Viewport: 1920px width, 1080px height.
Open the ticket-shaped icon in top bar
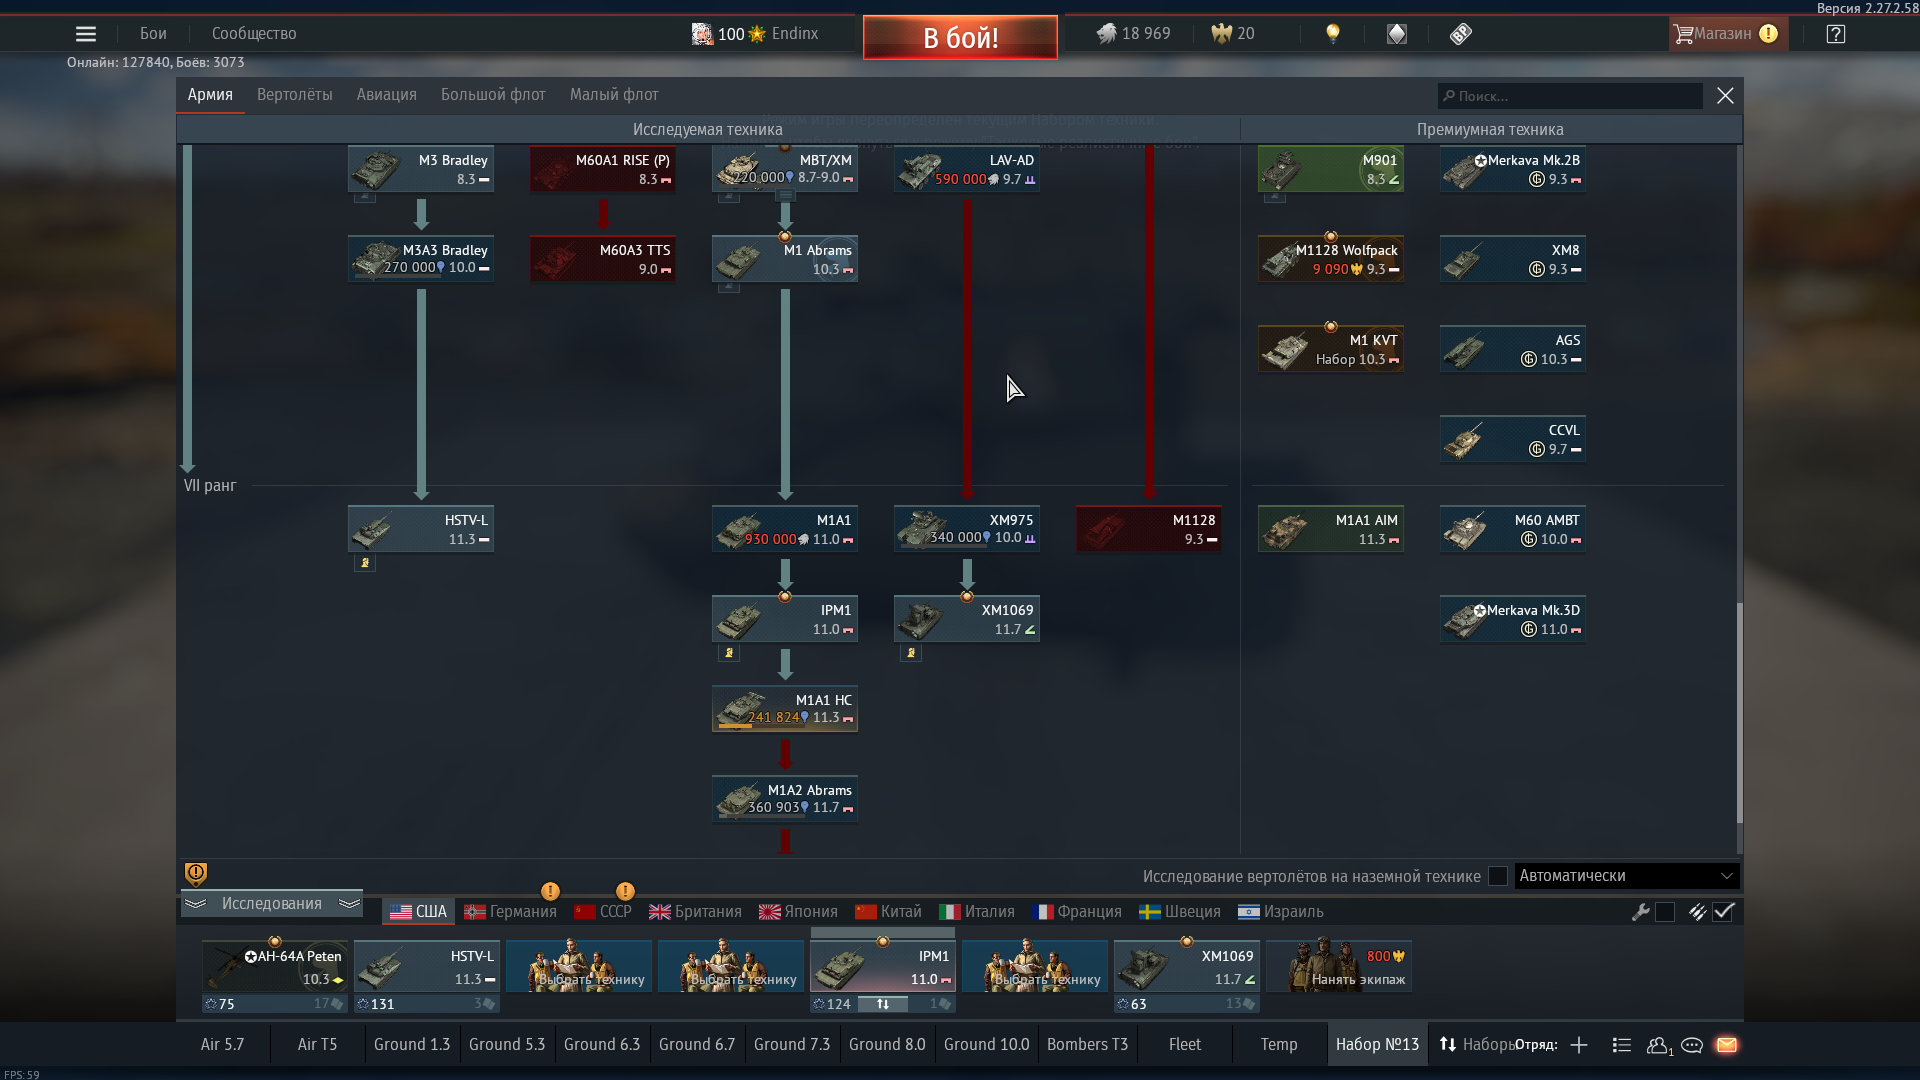1461,34
